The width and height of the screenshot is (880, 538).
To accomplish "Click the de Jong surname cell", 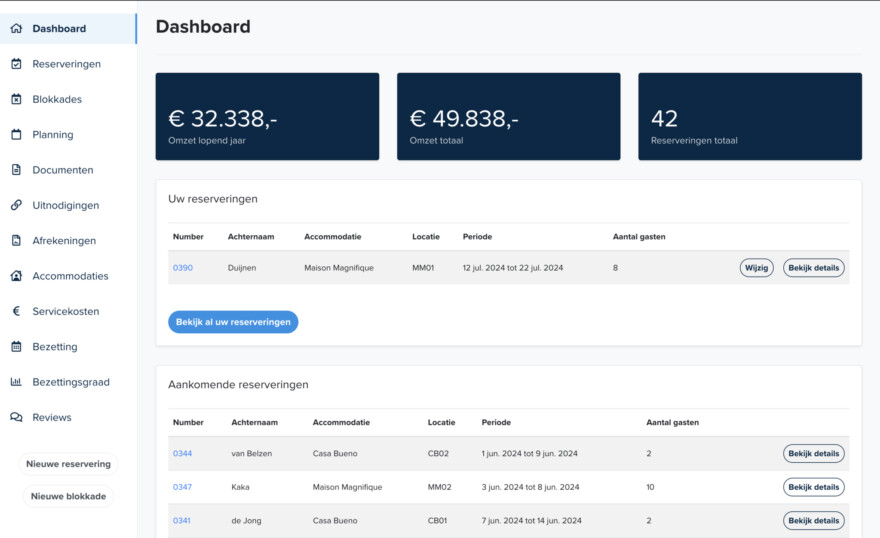I will pos(246,521).
